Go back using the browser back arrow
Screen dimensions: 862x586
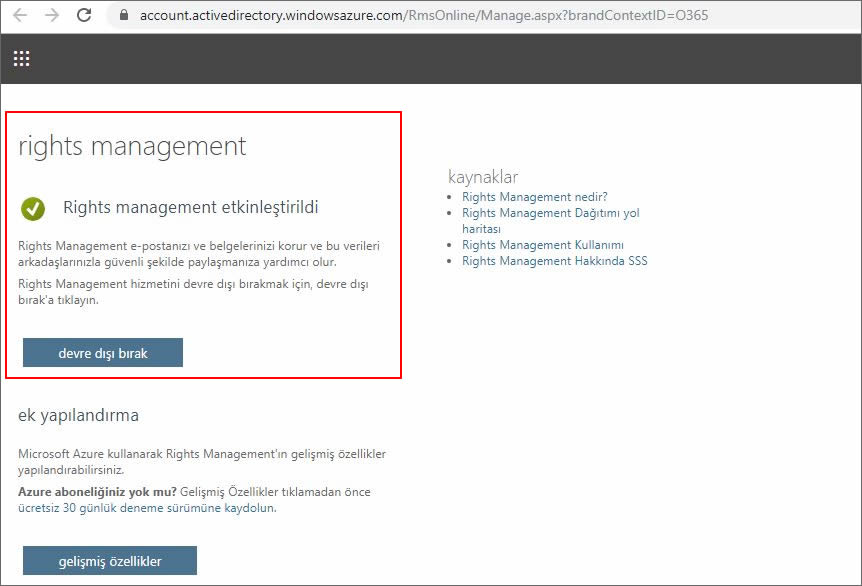coord(20,15)
